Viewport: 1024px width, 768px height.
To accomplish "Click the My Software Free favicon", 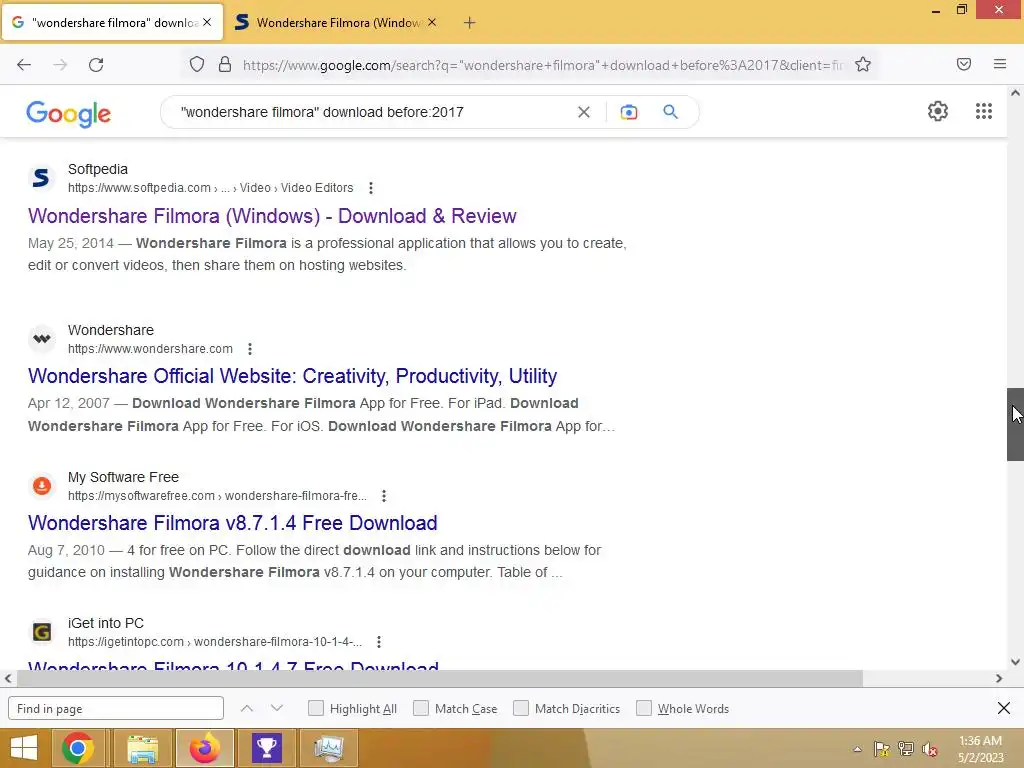I will point(41,485).
